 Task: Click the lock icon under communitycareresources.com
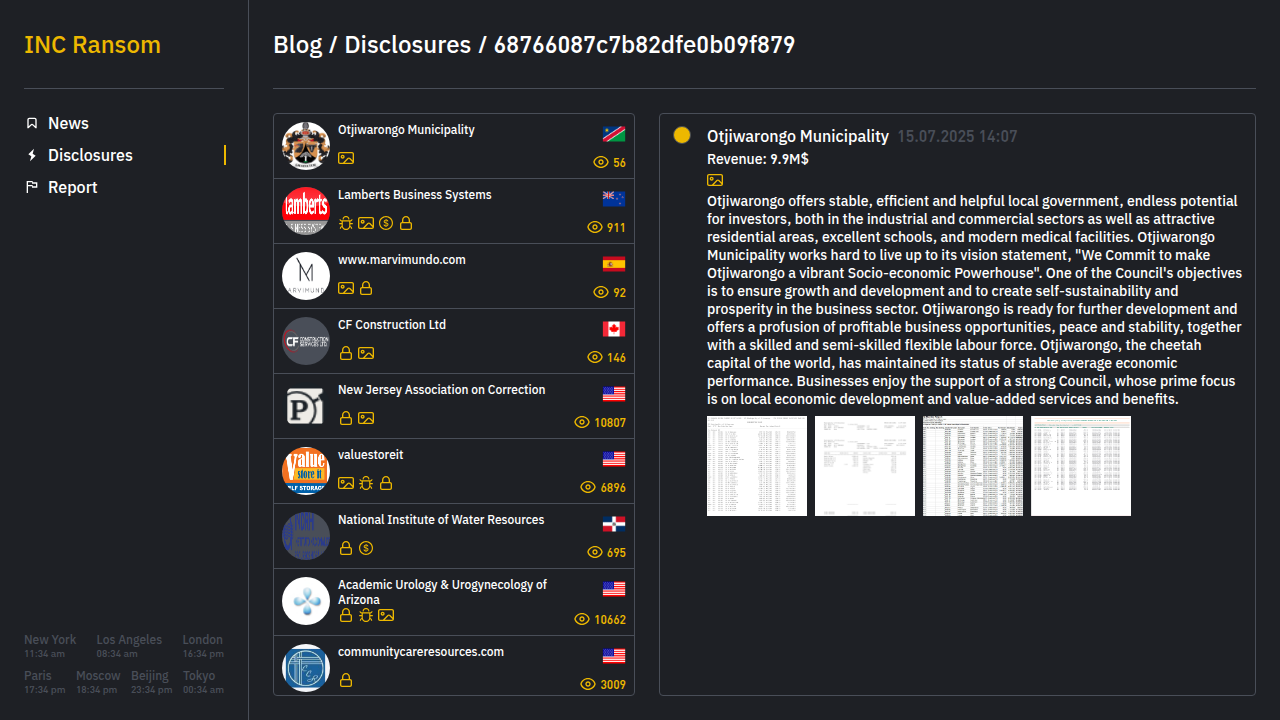point(346,680)
